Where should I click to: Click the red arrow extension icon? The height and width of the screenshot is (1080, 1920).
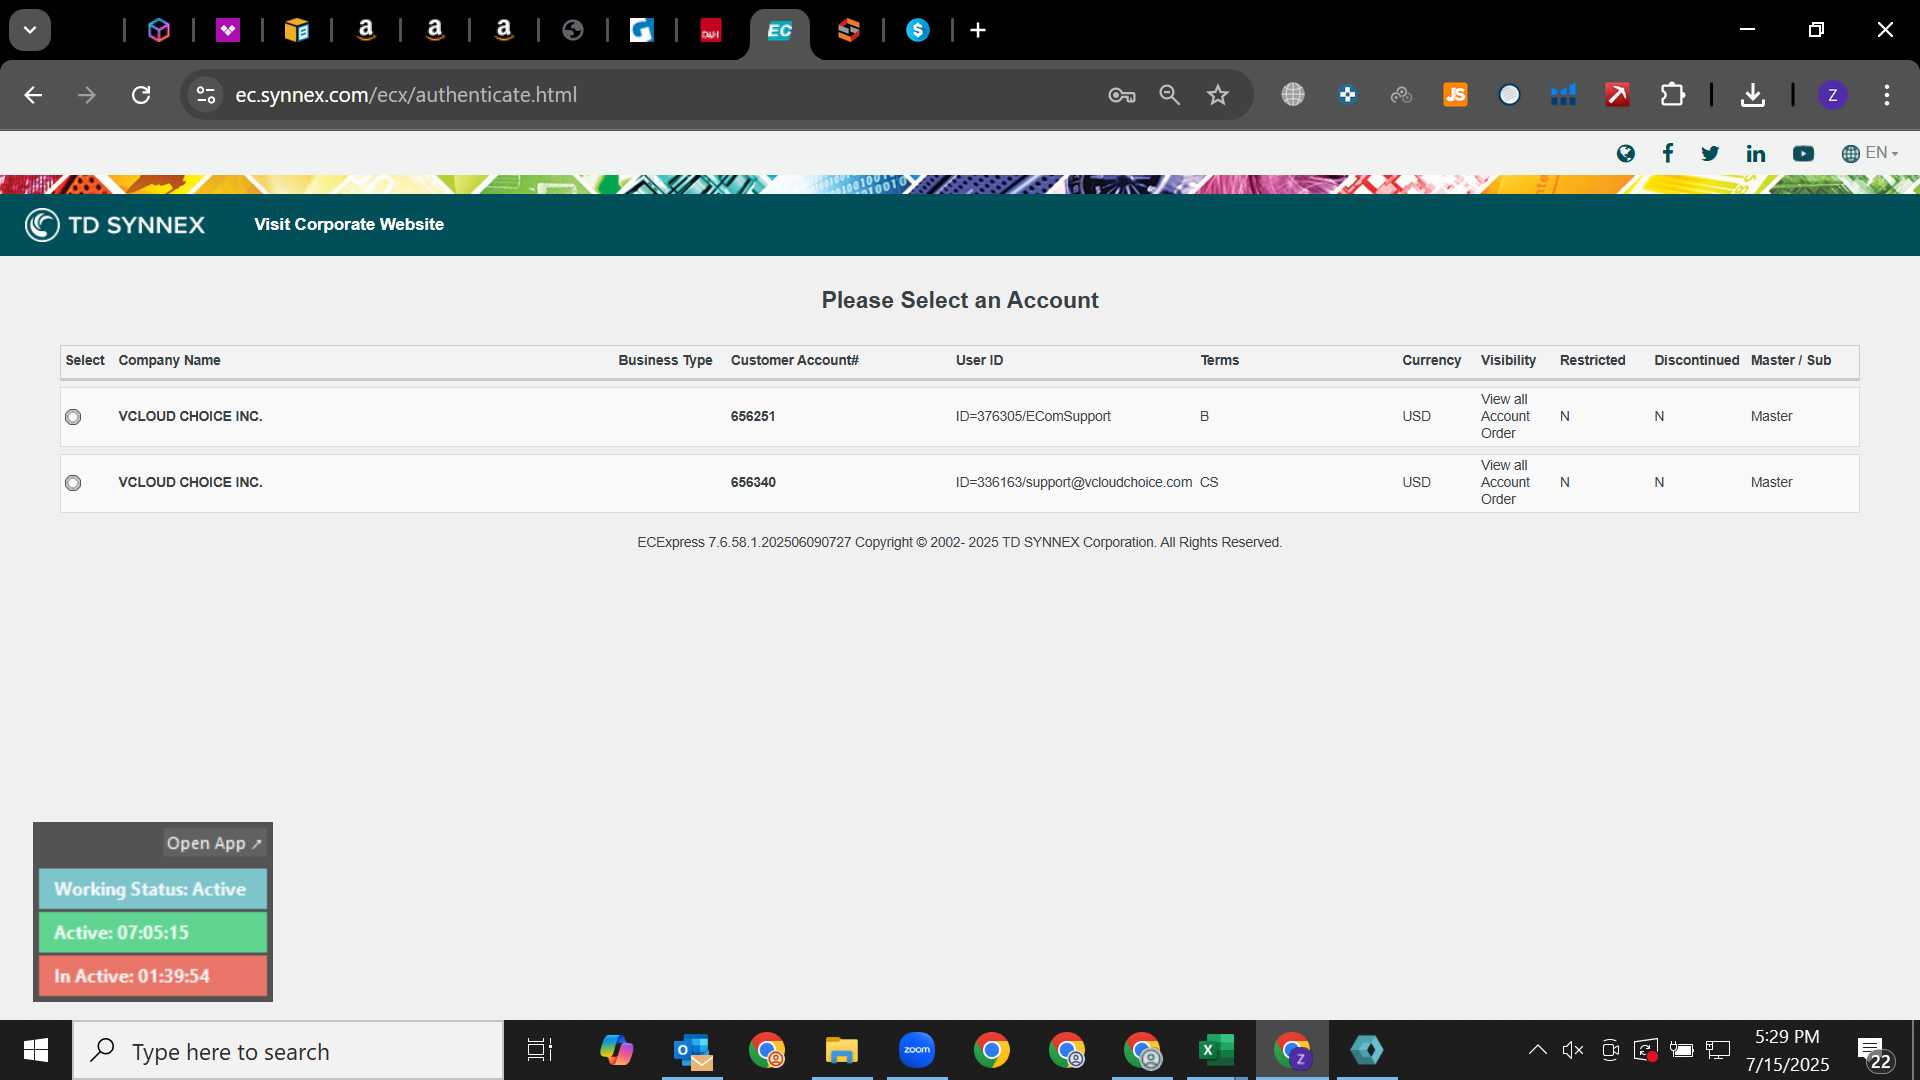pyautogui.click(x=1617, y=95)
